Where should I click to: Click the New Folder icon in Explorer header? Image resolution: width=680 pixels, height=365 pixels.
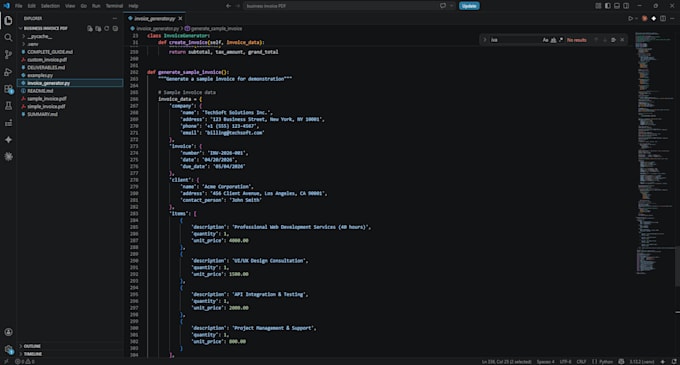[x=98, y=29]
